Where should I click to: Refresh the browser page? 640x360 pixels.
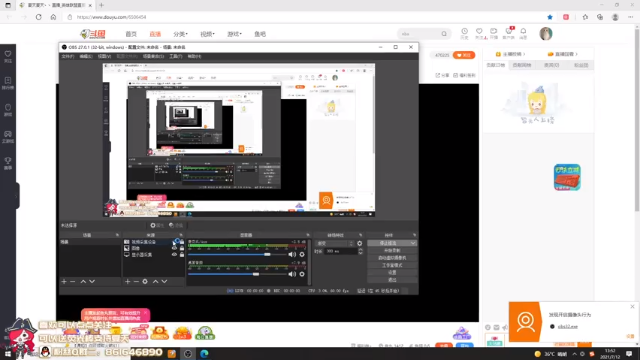[x=39, y=17]
